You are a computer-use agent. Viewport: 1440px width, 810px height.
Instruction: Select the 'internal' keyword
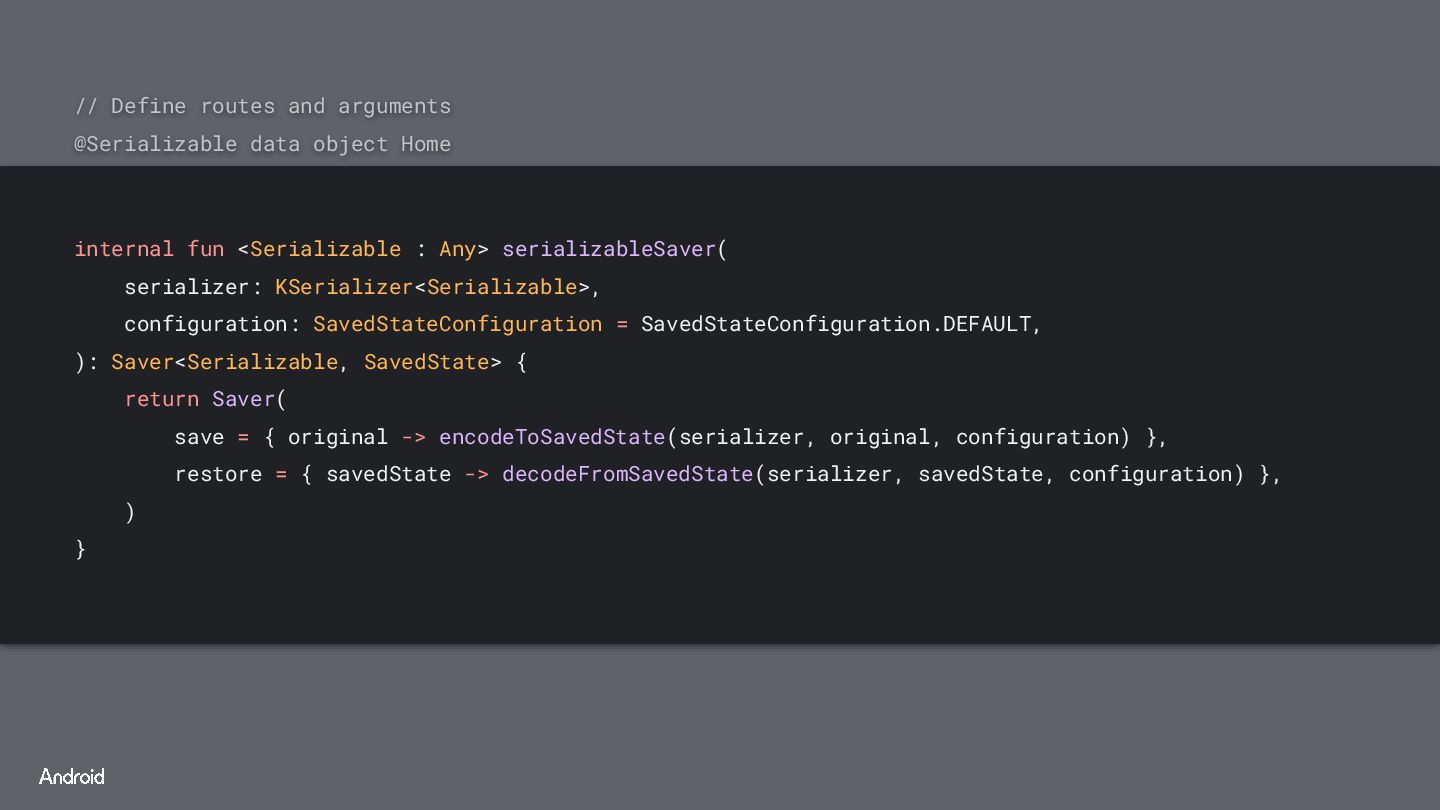point(124,249)
